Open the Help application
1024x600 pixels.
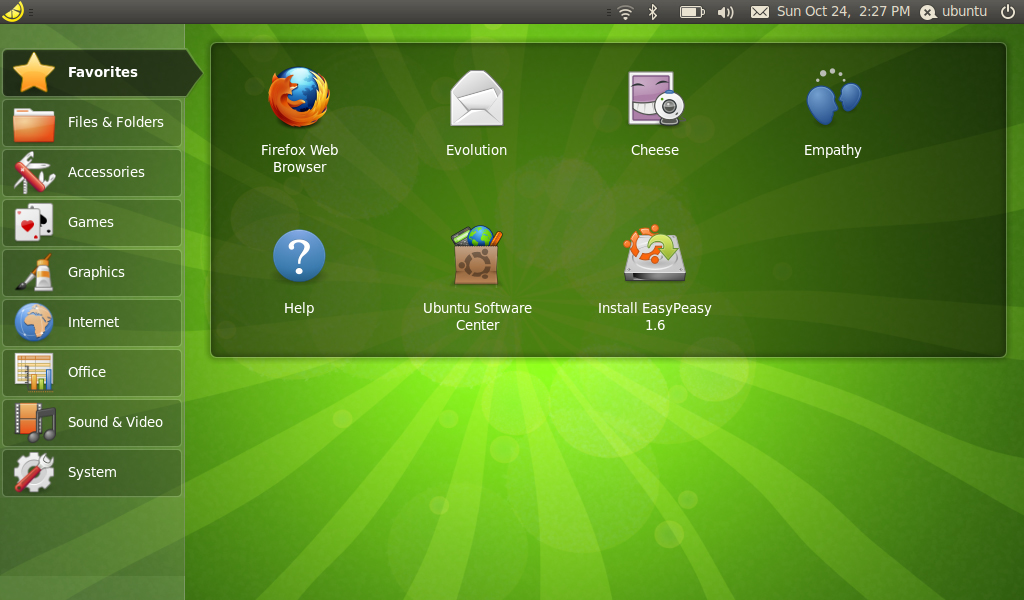pos(299,271)
